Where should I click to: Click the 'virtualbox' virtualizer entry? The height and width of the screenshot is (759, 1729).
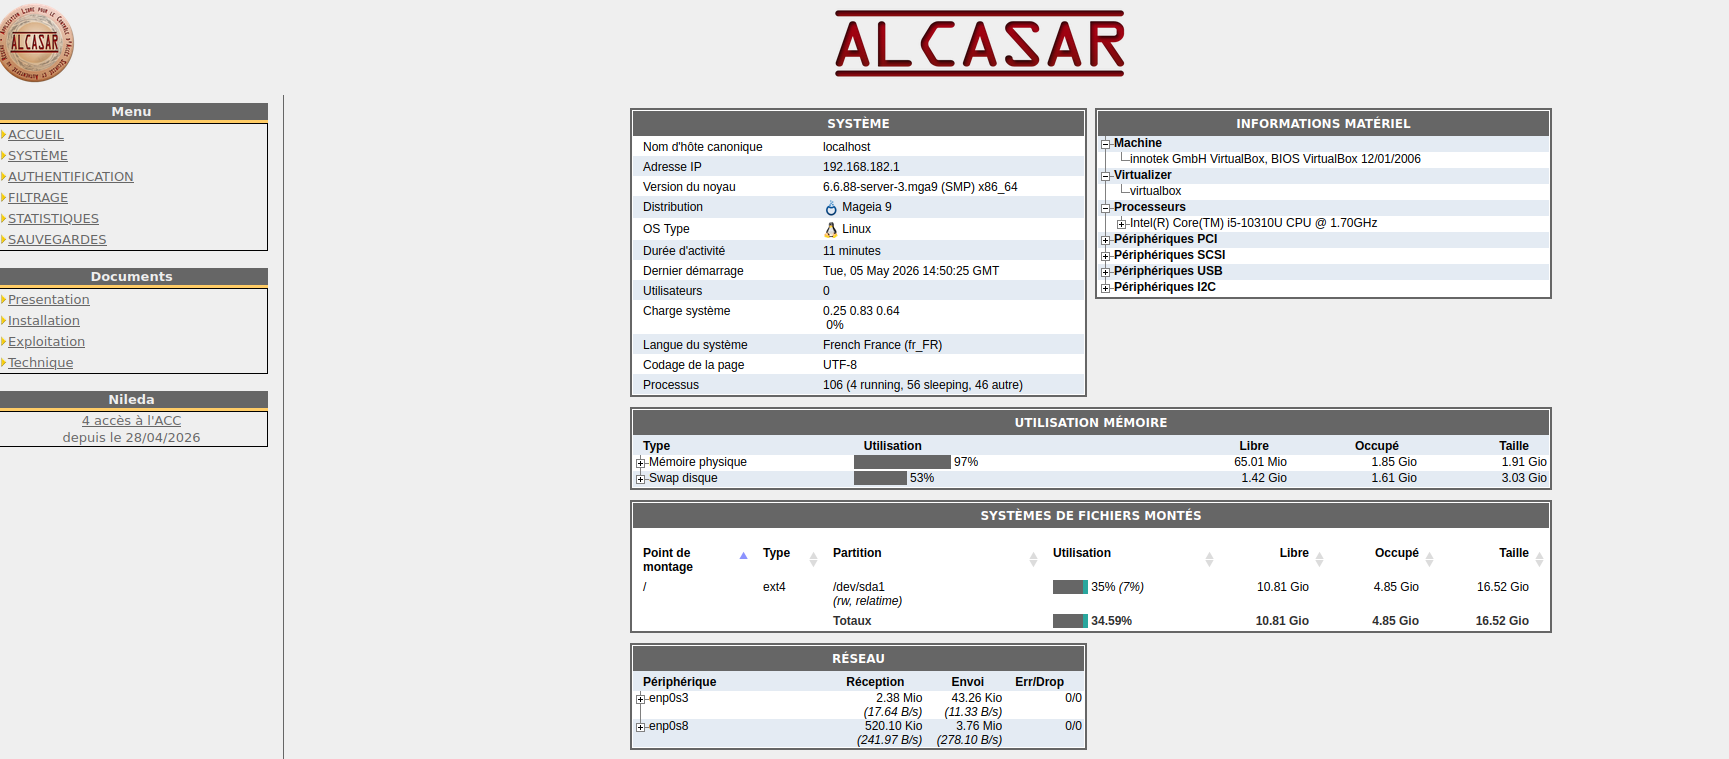coord(1155,191)
